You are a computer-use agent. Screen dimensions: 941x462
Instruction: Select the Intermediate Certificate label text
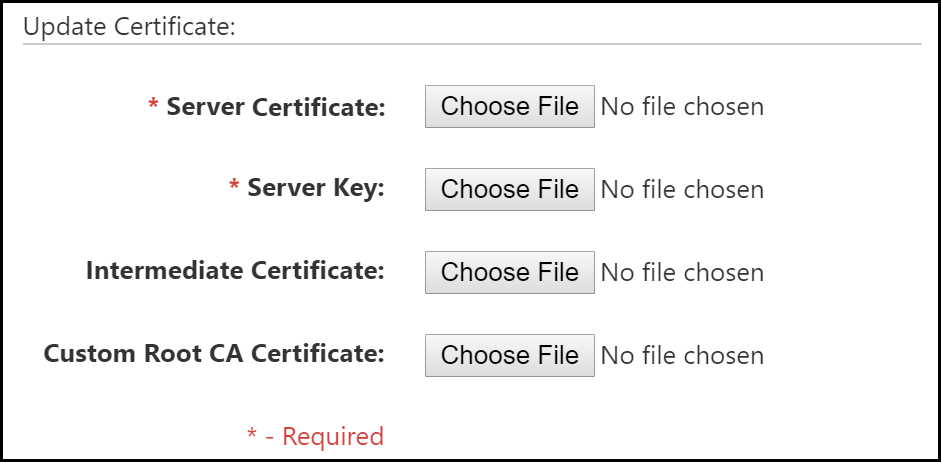point(235,272)
